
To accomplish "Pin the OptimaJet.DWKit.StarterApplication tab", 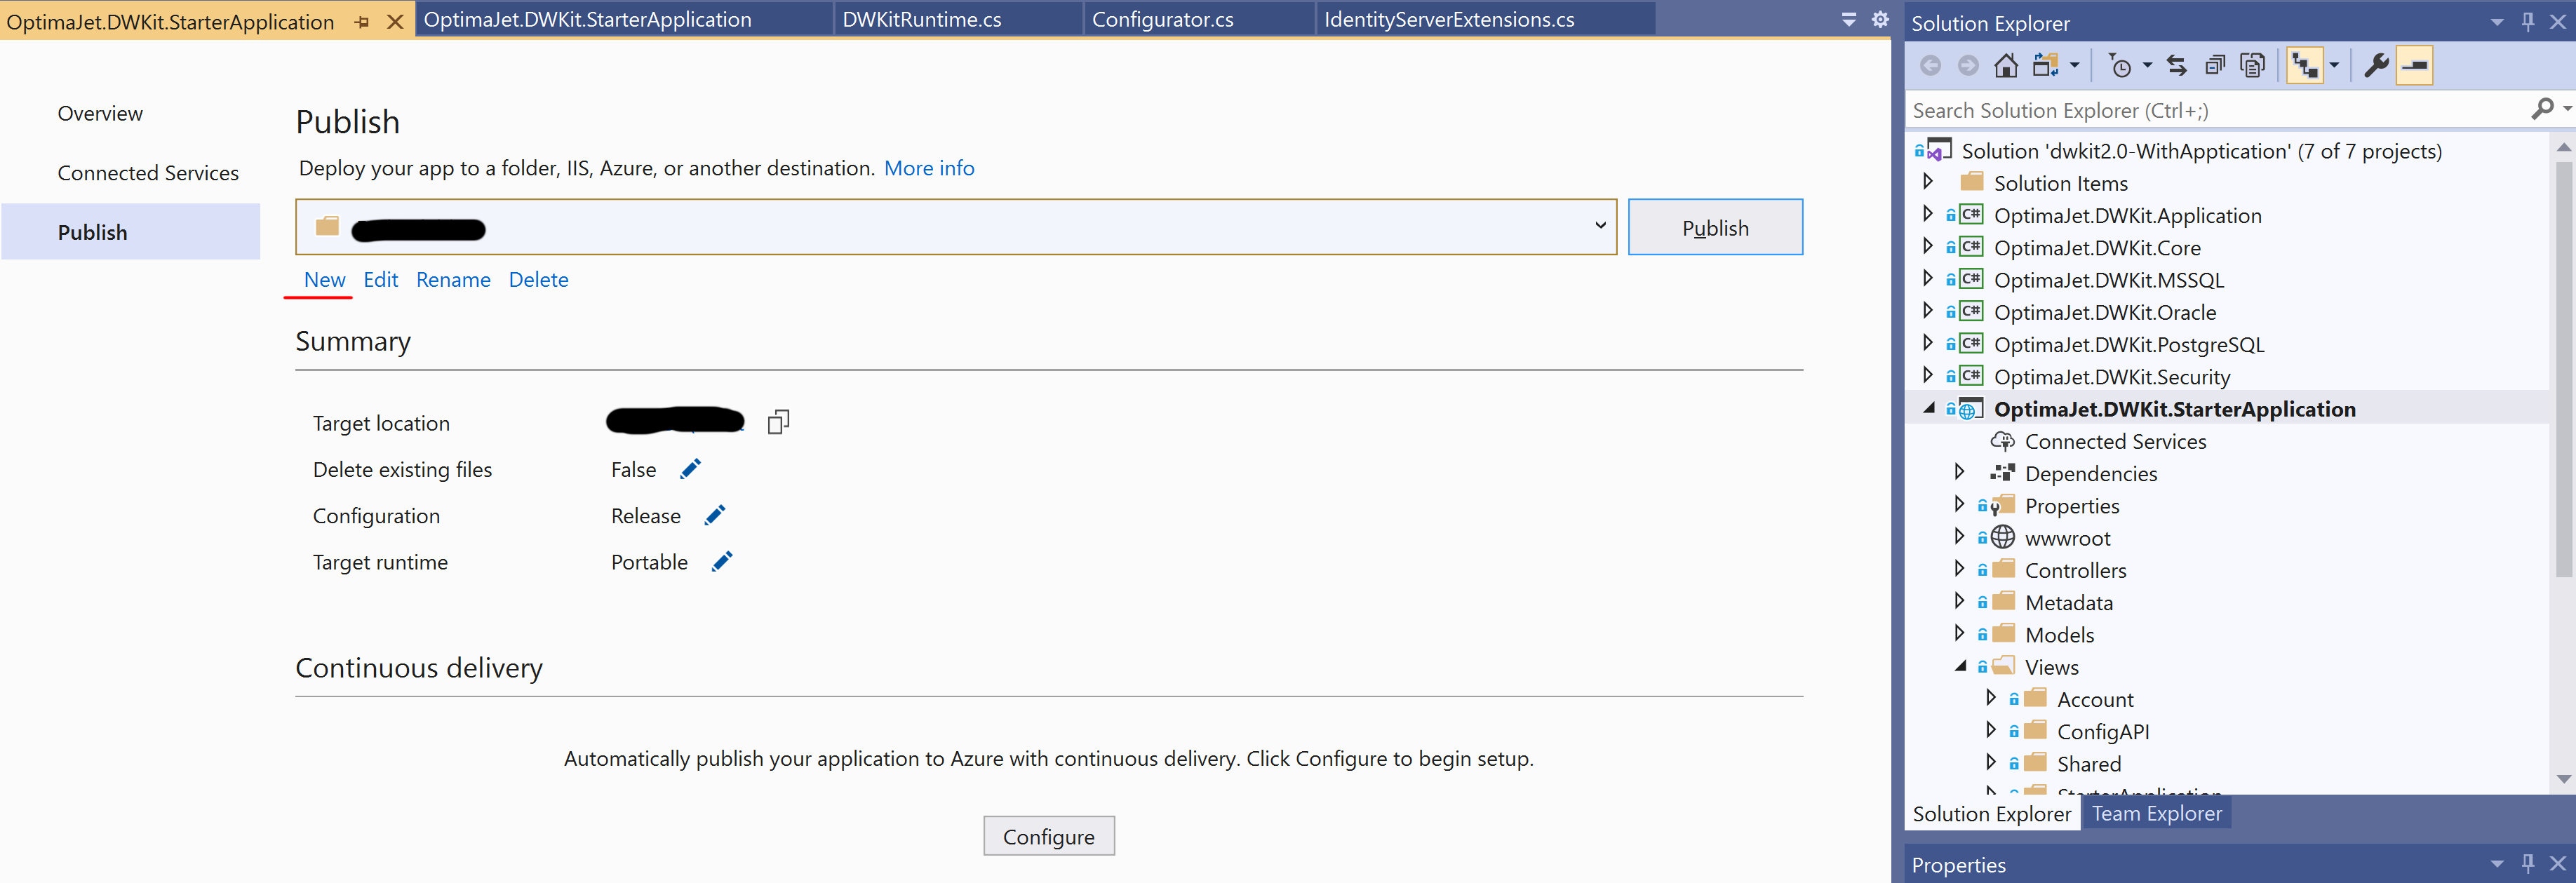I will coord(362,22).
